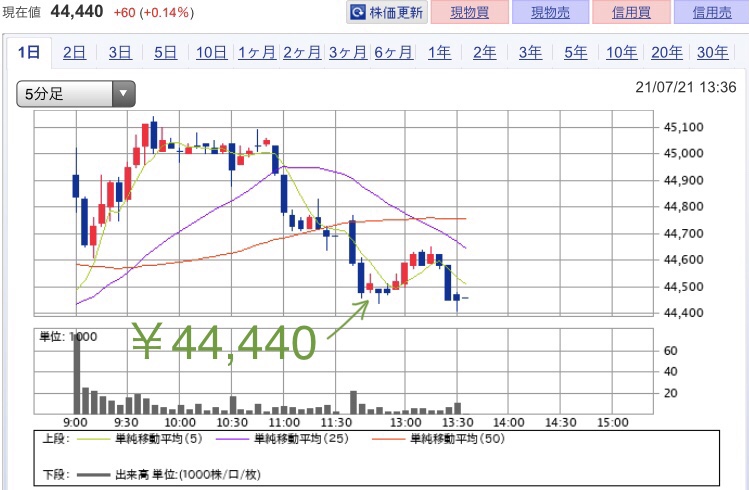Click the +60 (+0.14%) change value
Screen dimensions: 749x490
154,12
